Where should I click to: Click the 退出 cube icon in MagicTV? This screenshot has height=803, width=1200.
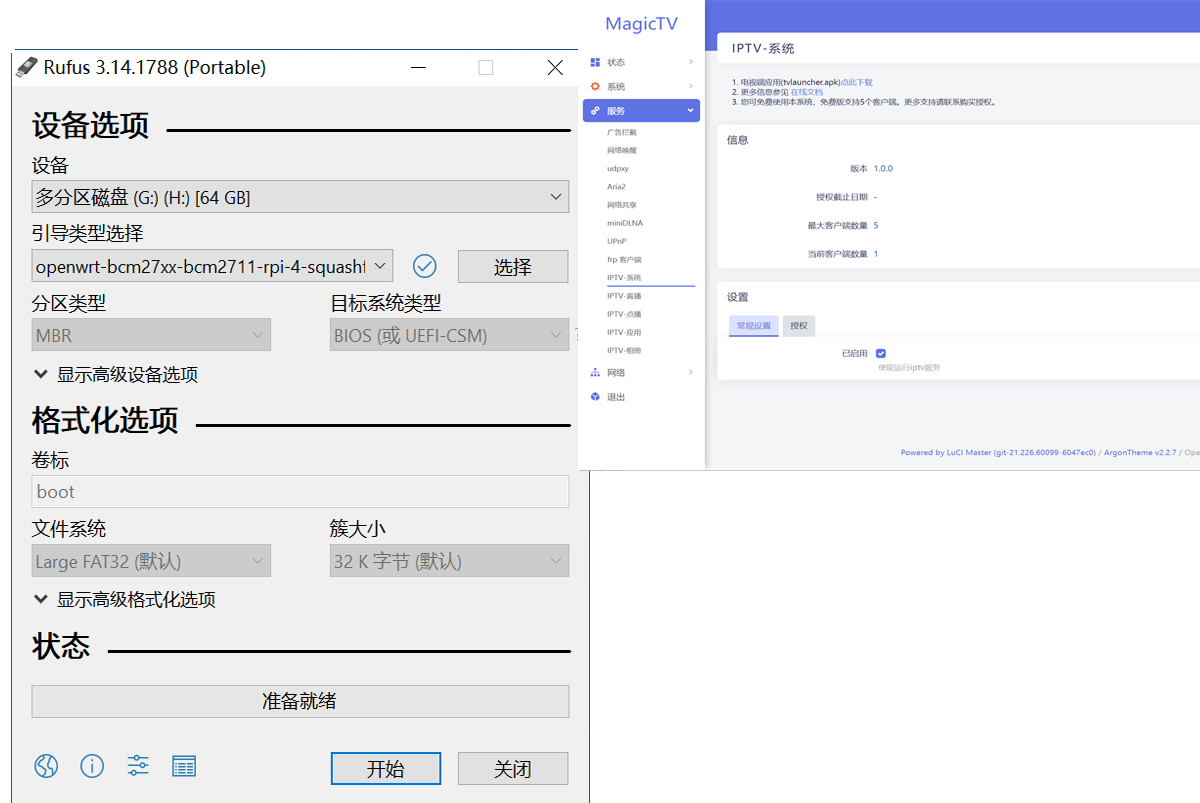pos(595,397)
